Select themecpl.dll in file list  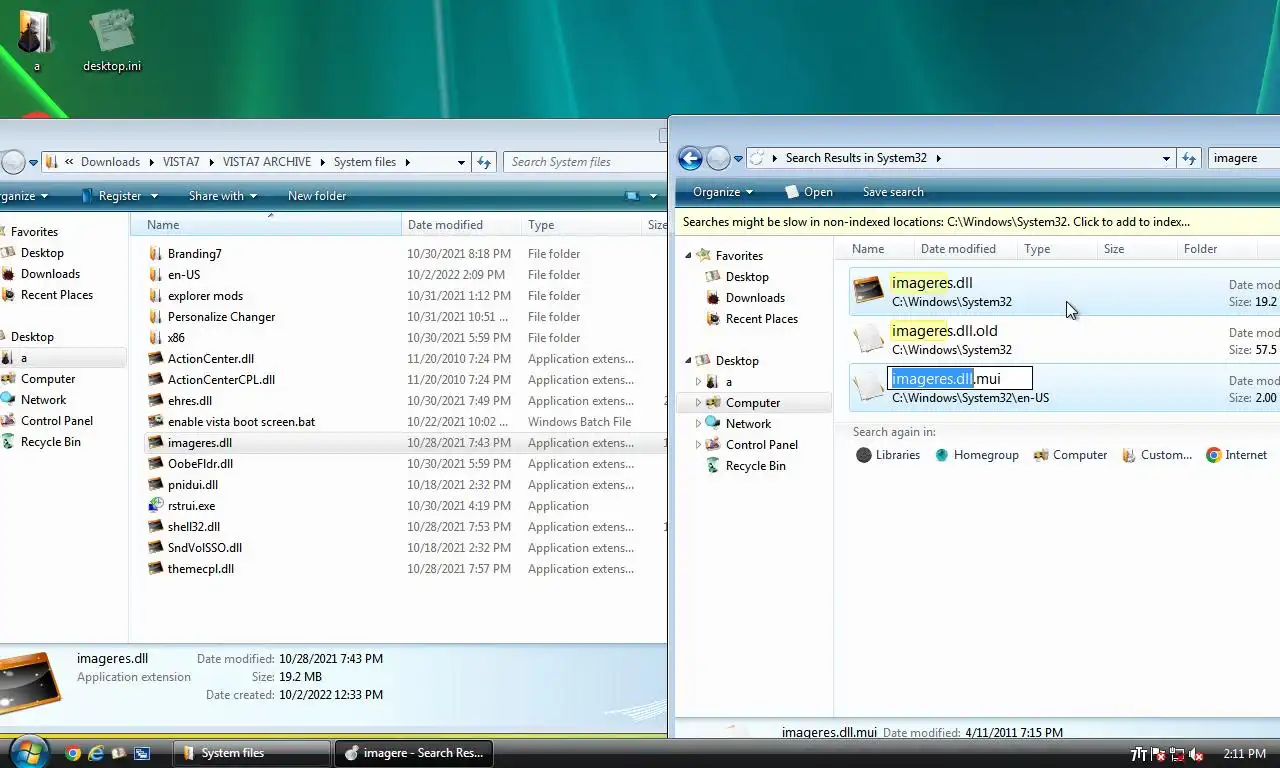[200, 569]
